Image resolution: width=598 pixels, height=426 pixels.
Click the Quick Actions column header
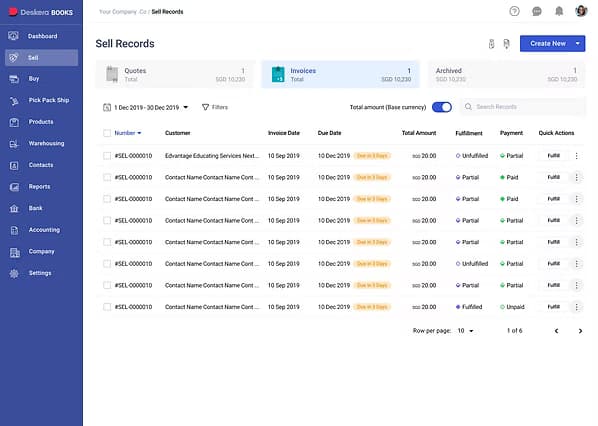(556, 133)
